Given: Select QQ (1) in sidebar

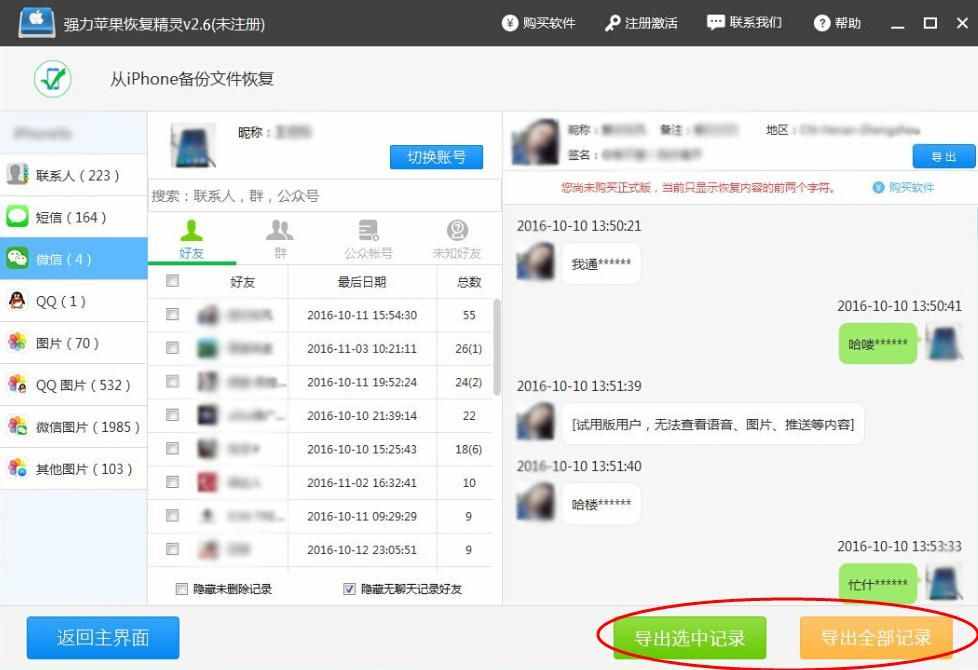Looking at the screenshot, I should [x=74, y=301].
